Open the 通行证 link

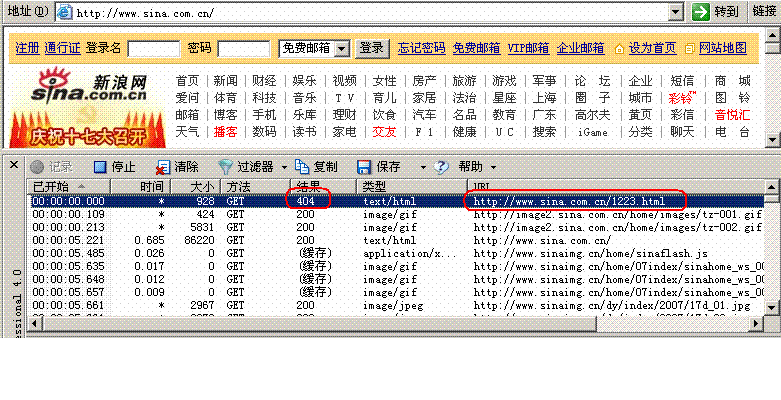click(x=62, y=48)
